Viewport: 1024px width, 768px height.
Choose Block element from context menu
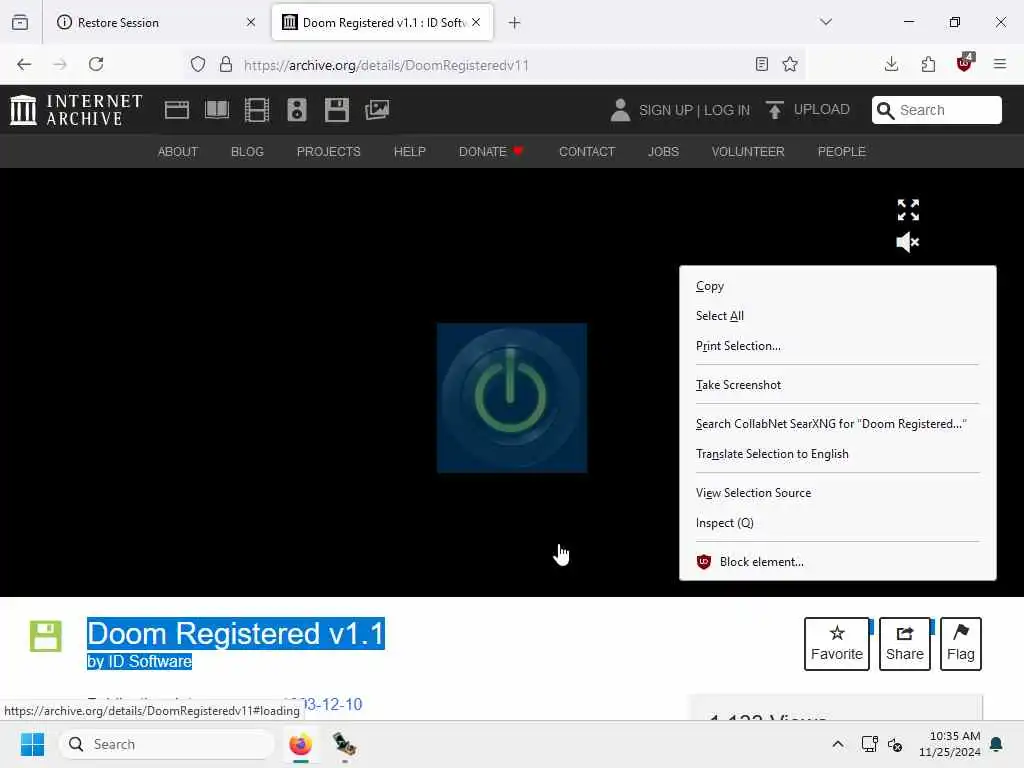click(x=837, y=562)
